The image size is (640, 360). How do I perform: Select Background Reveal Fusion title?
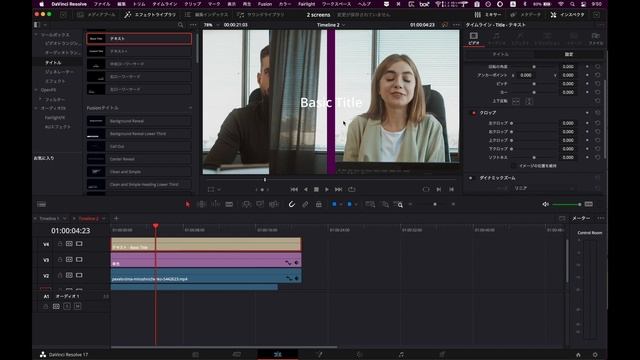[x=139, y=121]
